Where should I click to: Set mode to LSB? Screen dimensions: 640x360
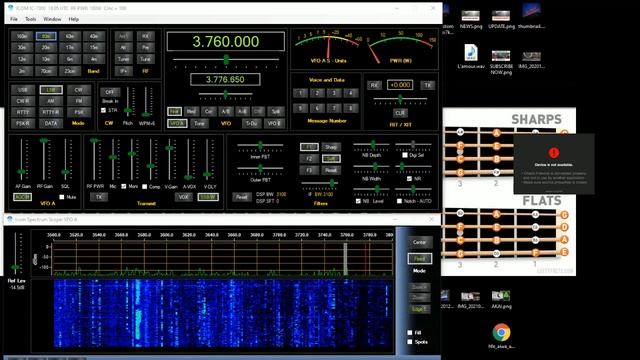point(51,90)
